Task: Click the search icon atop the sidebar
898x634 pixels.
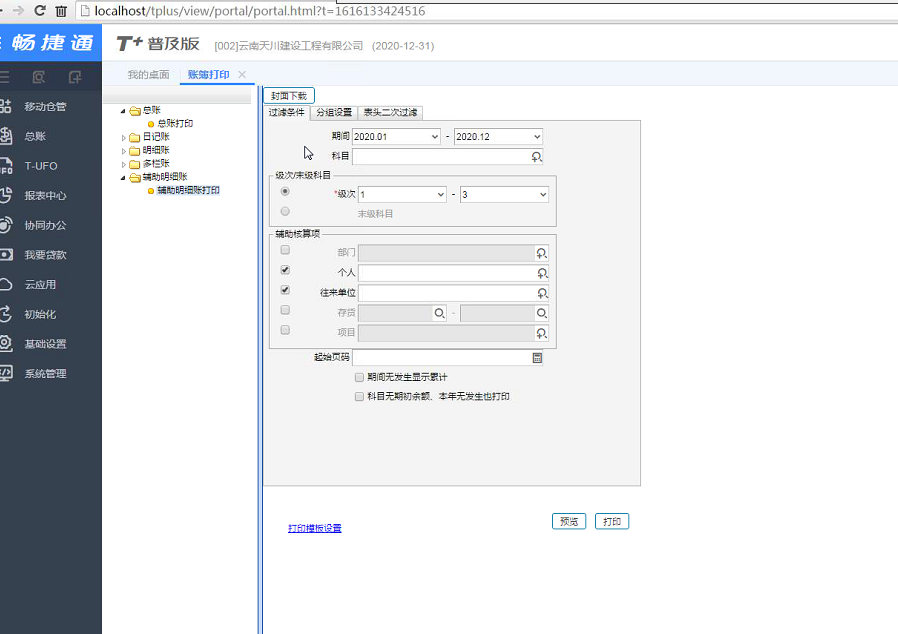Action: tap(38, 77)
